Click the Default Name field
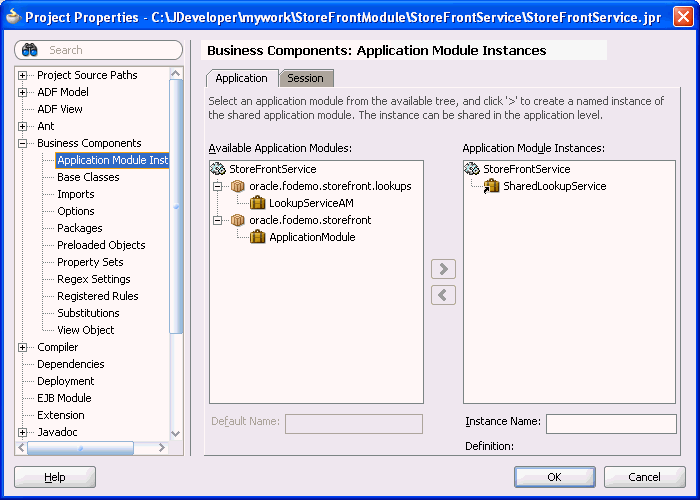Screen dimensions: 700x500 (x=354, y=424)
